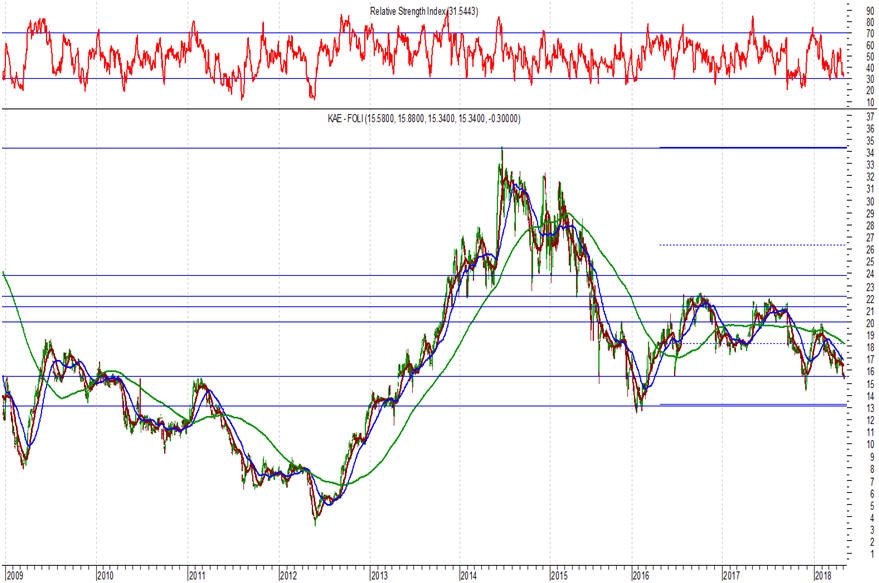Click the 8 value on price scale
Image resolution: width=879 pixels, height=583 pixels.
pyautogui.click(x=872, y=469)
